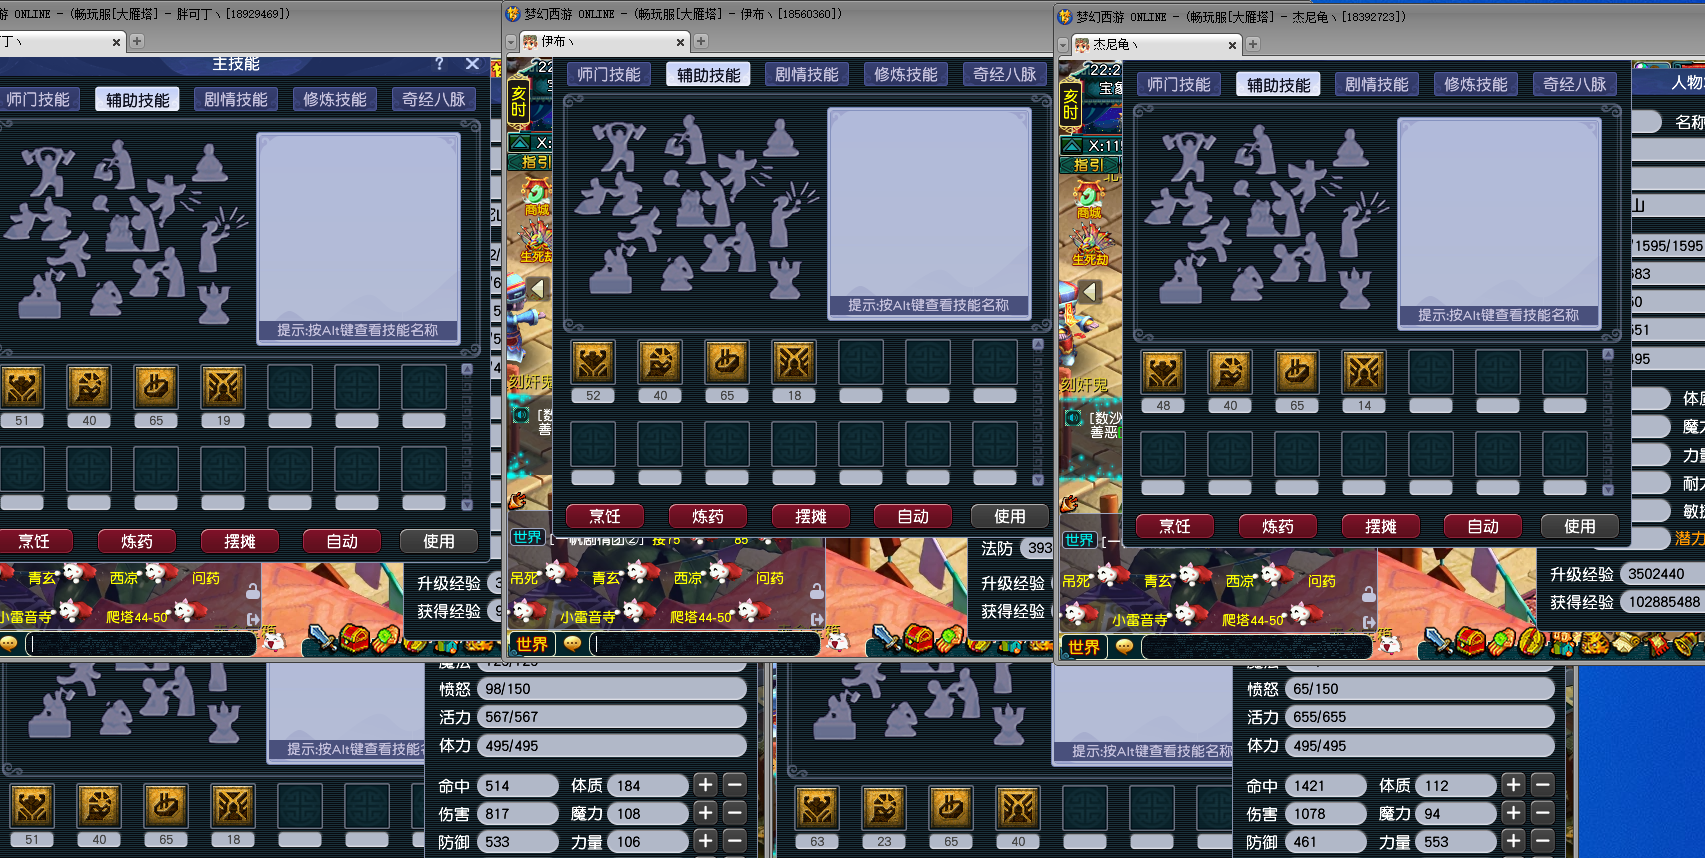Click skill list scrollbar in 胖可丁 window
The height and width of the screenshot is (858, 1705).
[467, 437]
